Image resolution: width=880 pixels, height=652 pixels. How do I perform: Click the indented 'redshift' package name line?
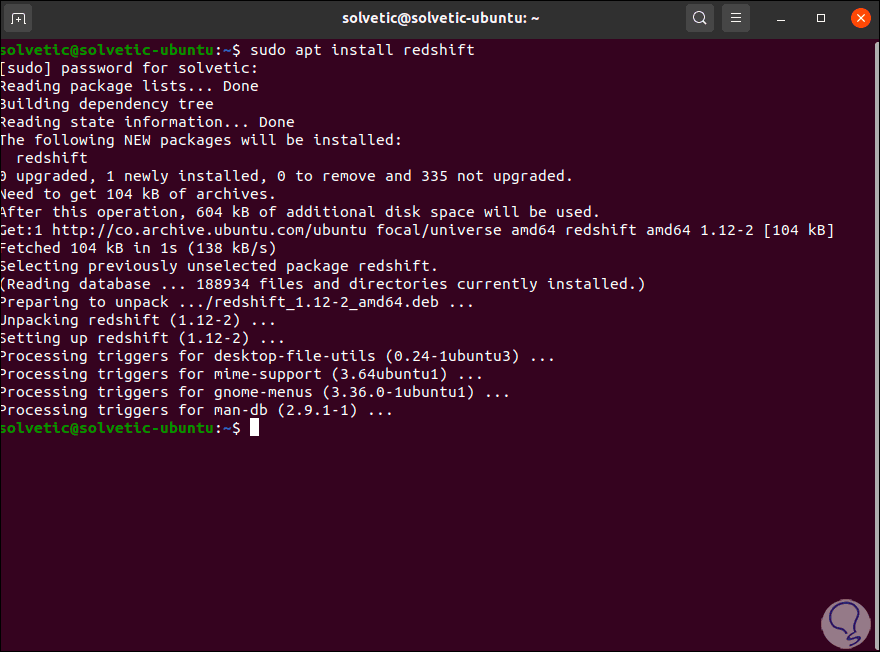(x=52, y=158)
